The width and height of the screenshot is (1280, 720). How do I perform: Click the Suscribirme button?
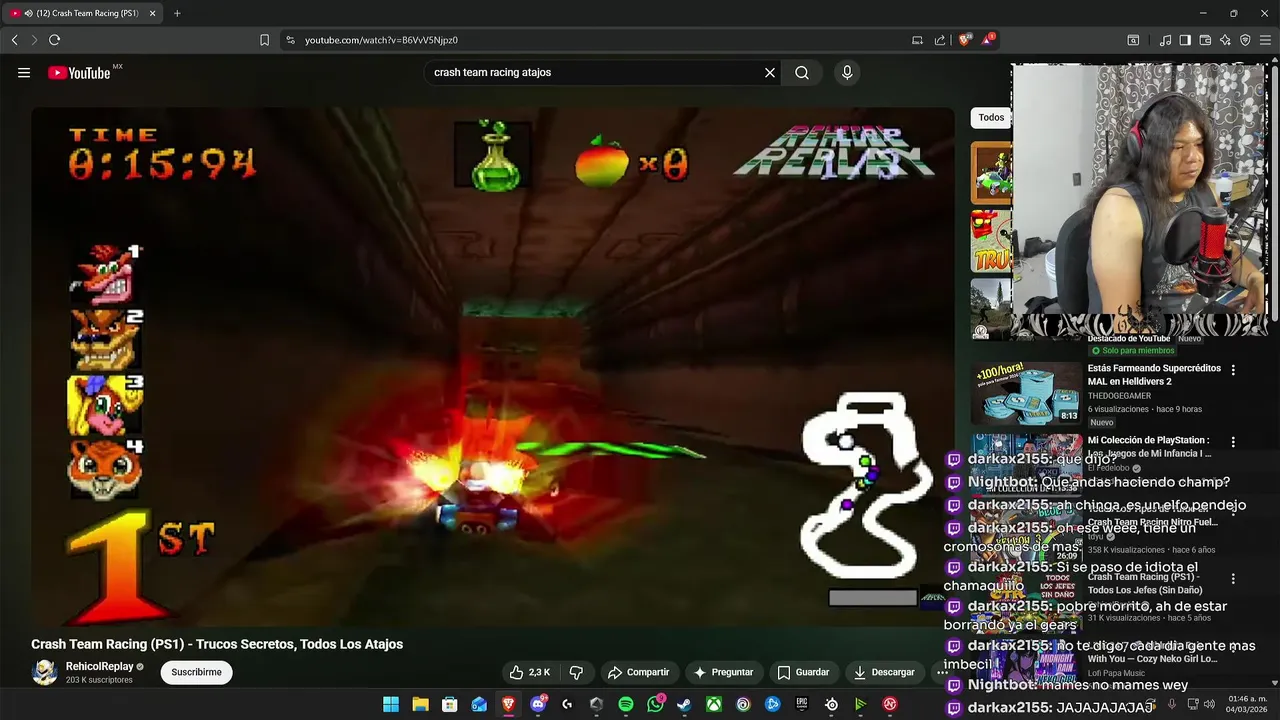click(196, 672)
